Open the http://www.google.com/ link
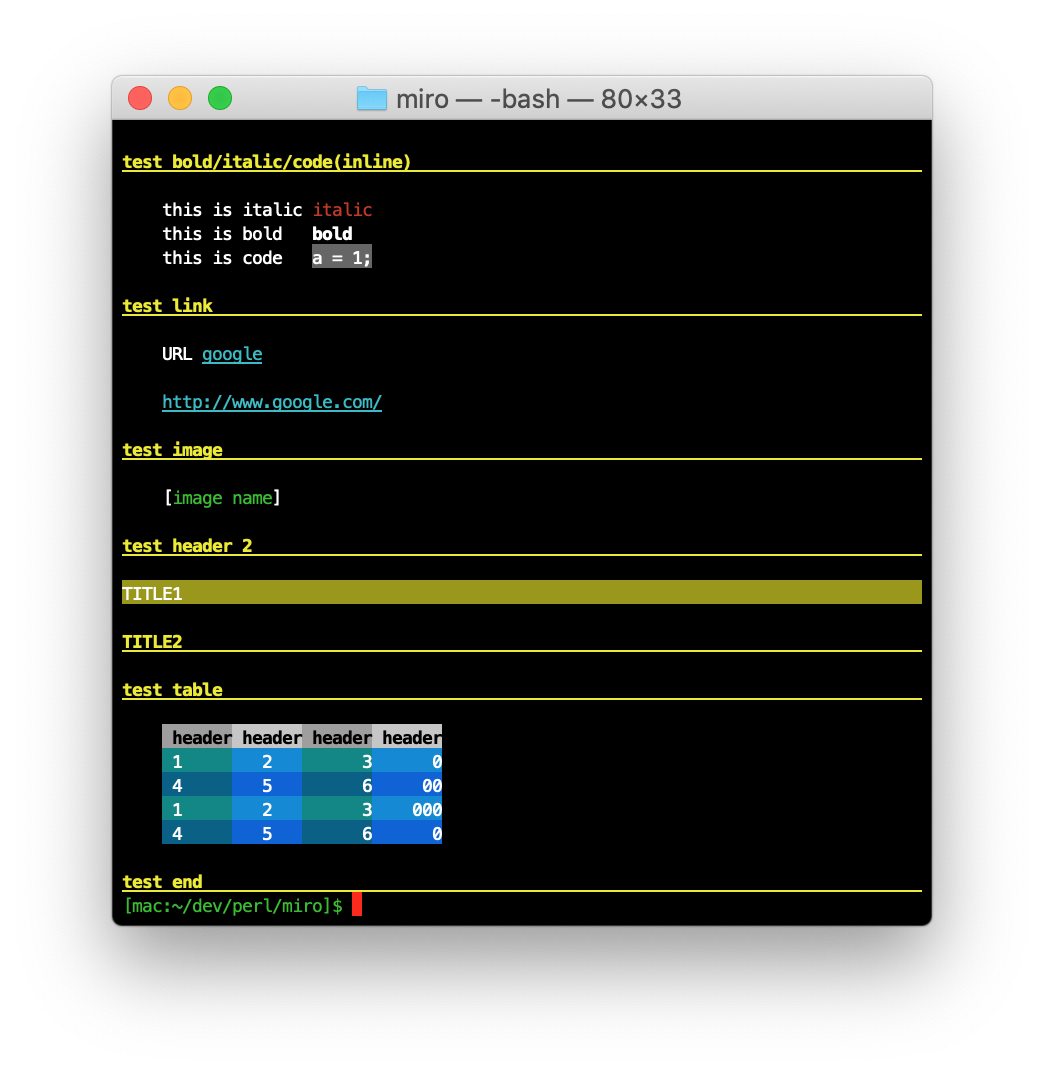Screen dimensions: 1044x1074 pos(272,402)
